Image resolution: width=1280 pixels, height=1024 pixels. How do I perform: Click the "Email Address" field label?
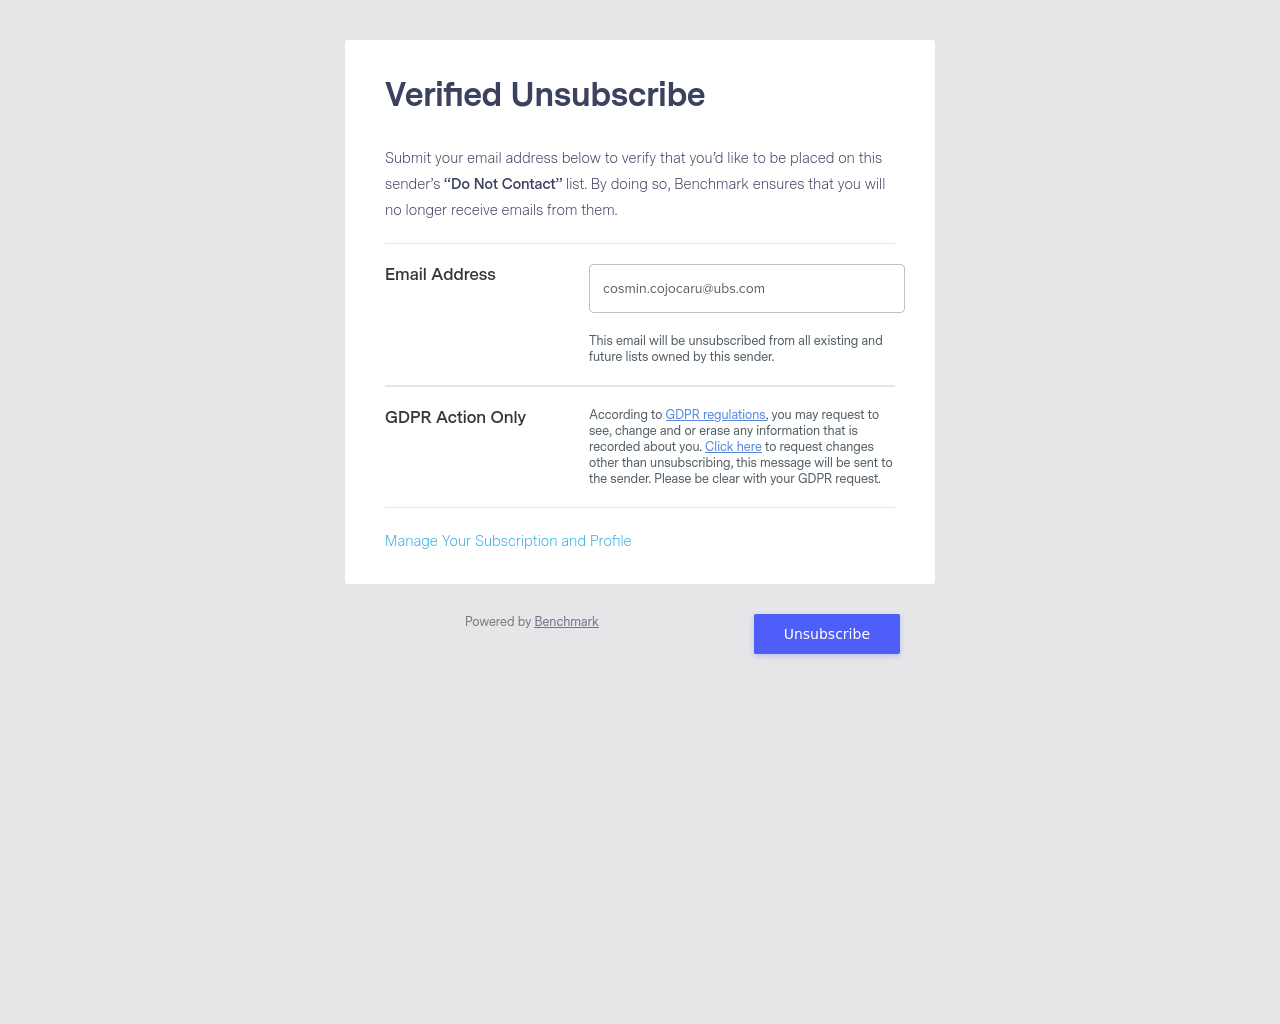[x=440, y=275]
